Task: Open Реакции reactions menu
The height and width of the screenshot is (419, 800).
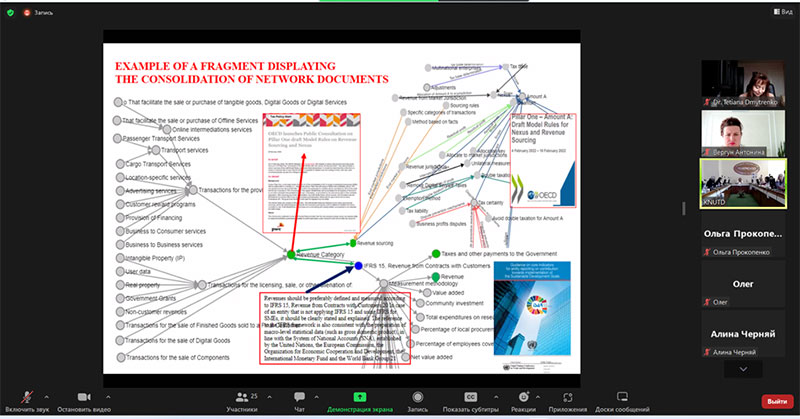Action: click(x=523, y=401)
